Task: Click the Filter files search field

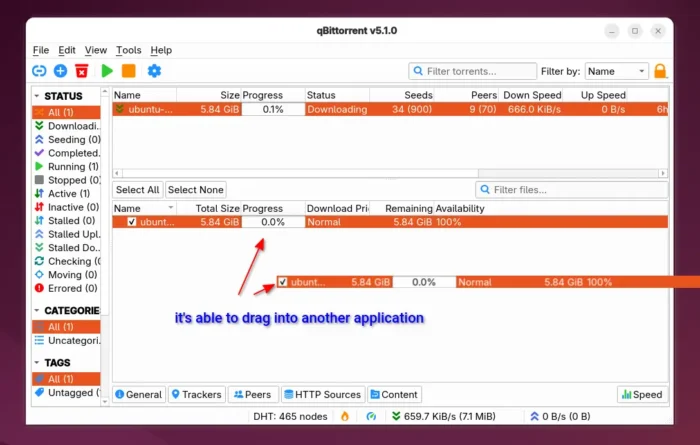Action: 571,190
